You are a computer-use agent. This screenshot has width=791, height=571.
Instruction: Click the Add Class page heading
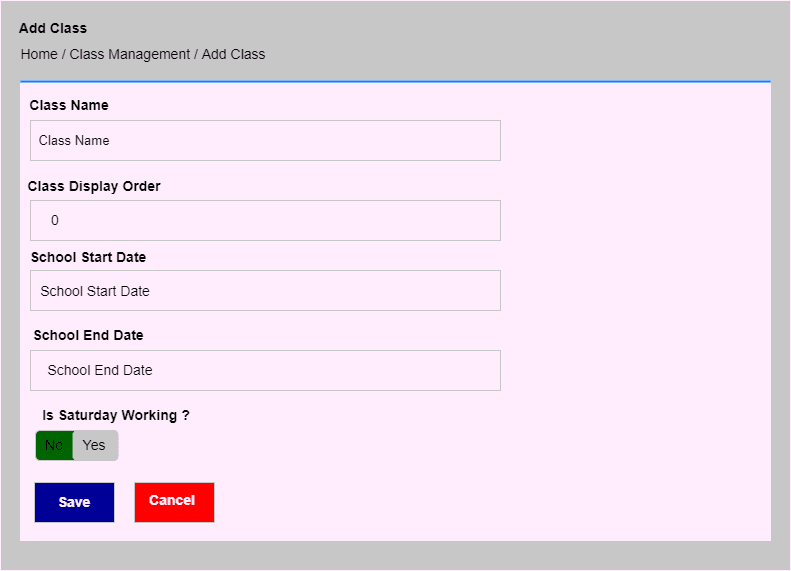click(x=53, y=28)
